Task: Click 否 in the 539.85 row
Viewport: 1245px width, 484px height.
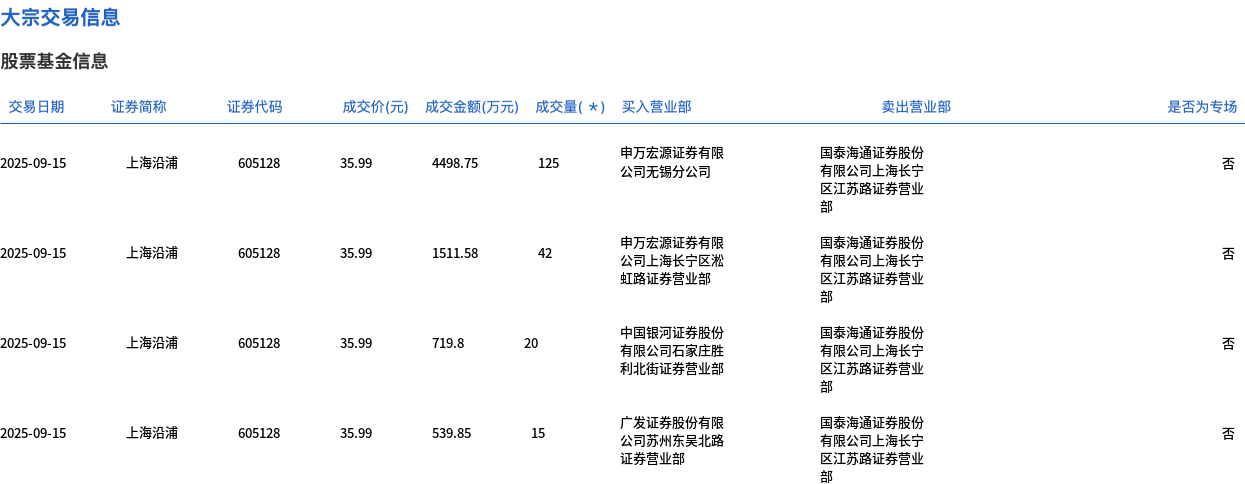Action: tap(1228, 433)
